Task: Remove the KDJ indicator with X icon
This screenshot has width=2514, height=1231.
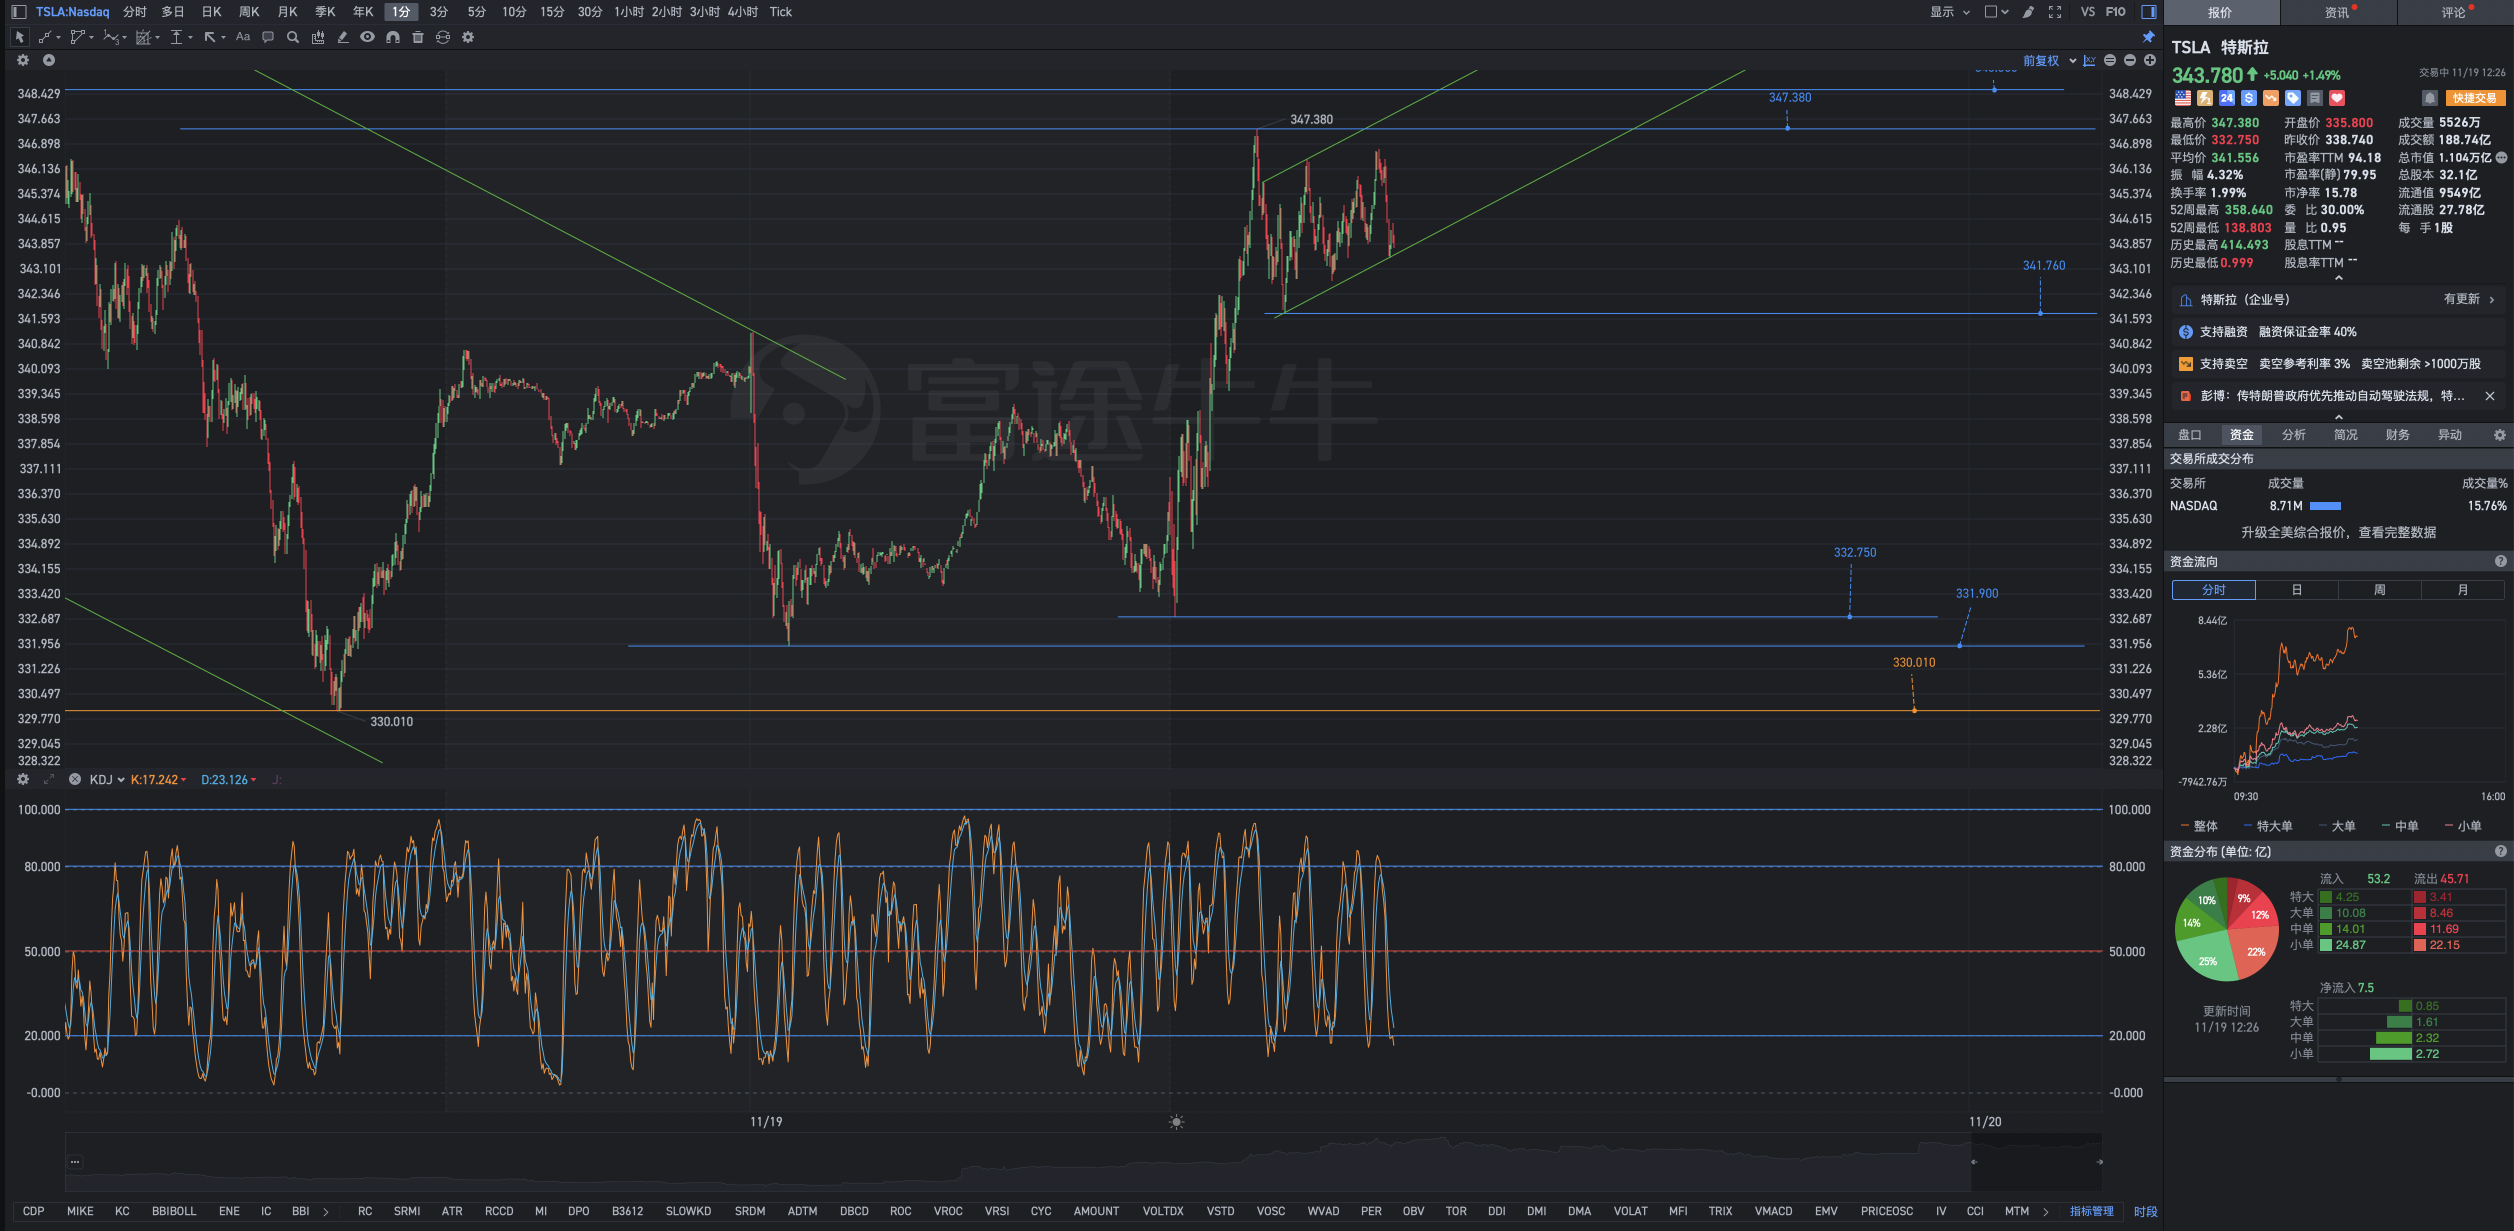Action: pos(74,779)
